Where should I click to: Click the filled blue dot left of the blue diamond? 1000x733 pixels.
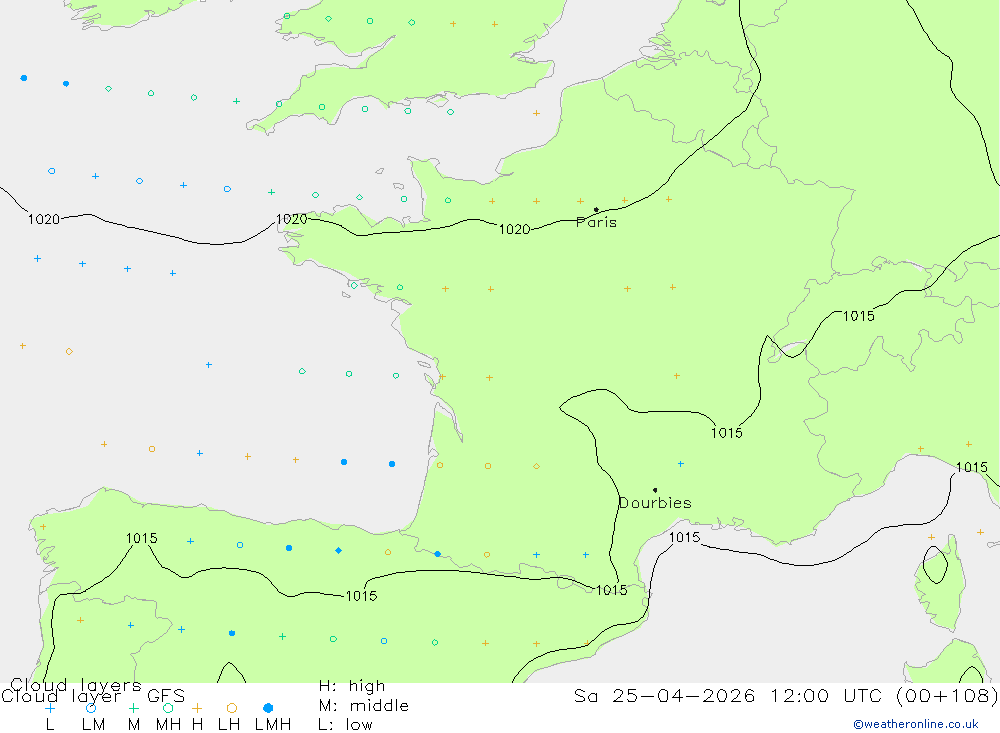click(289, 548)
